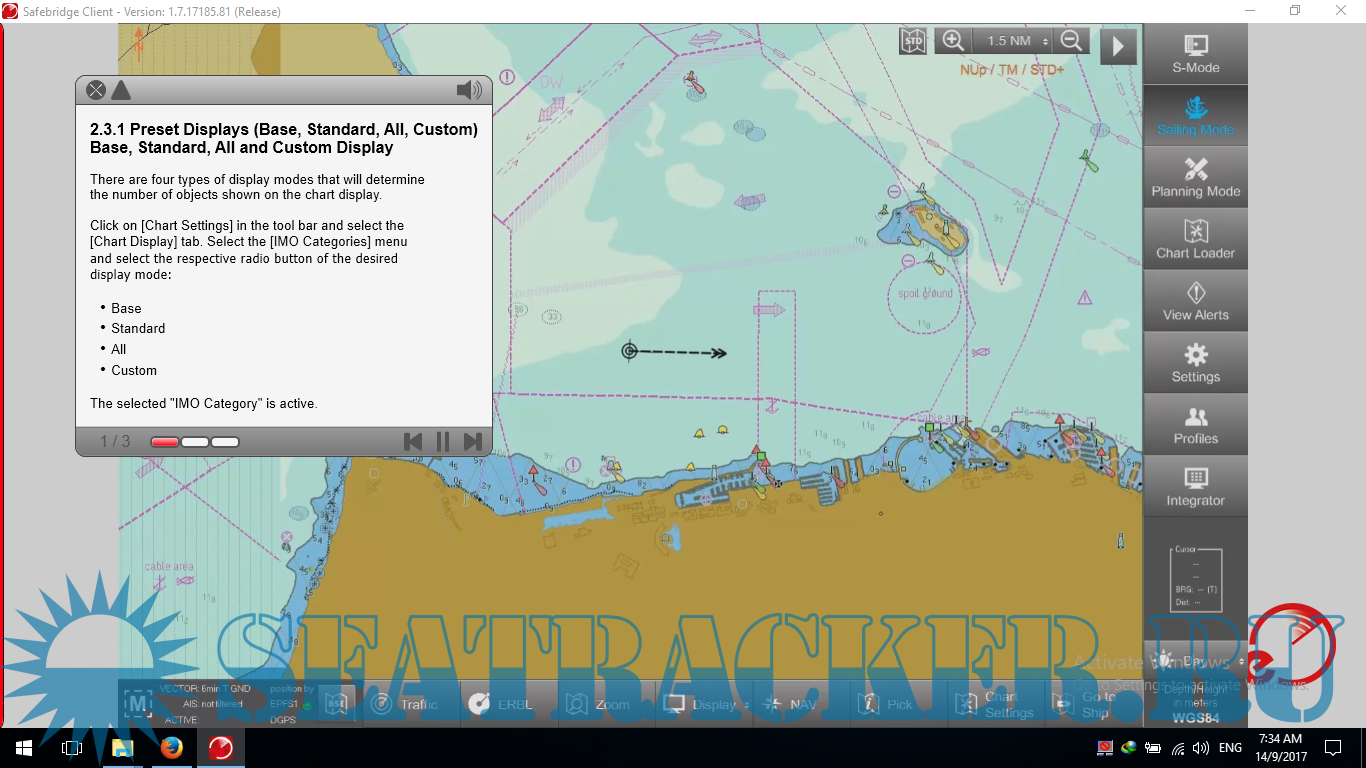This screenshot has width=1366, height=768.
Task: Click the zoom in magnifier icon
Action: [x=953, y=41]
